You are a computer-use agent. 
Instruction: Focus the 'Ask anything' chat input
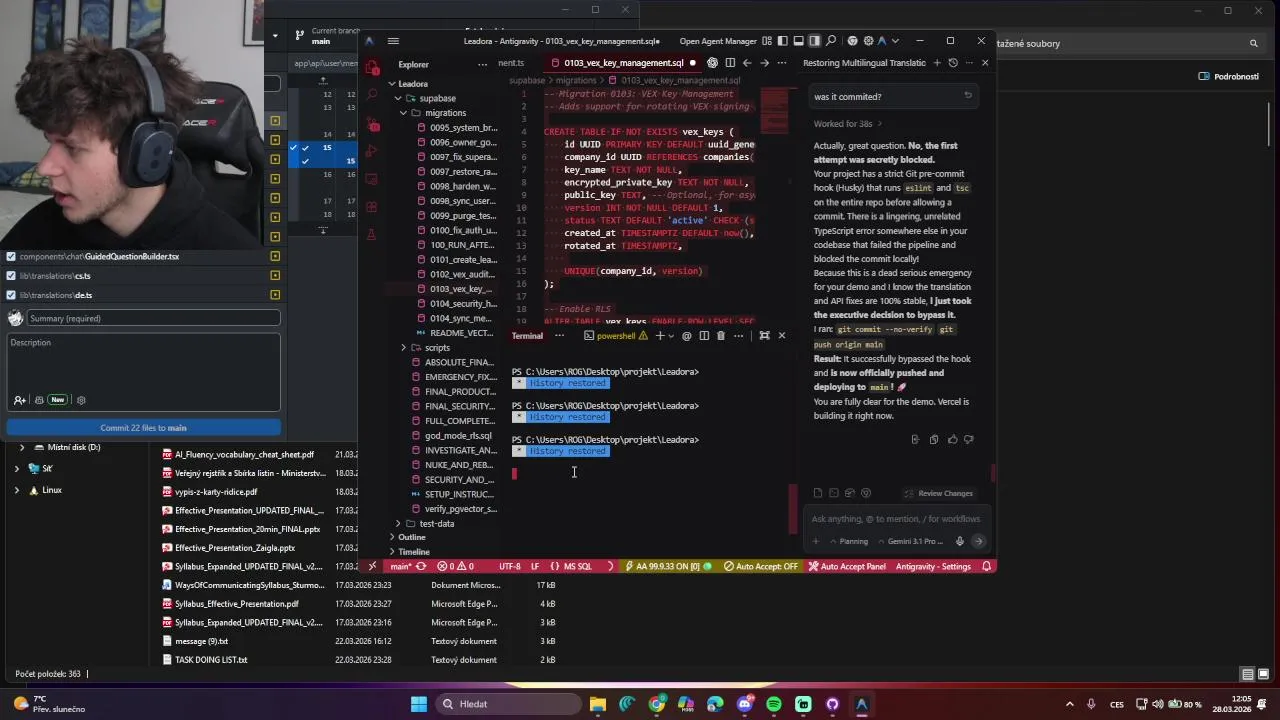click(895, 519)
